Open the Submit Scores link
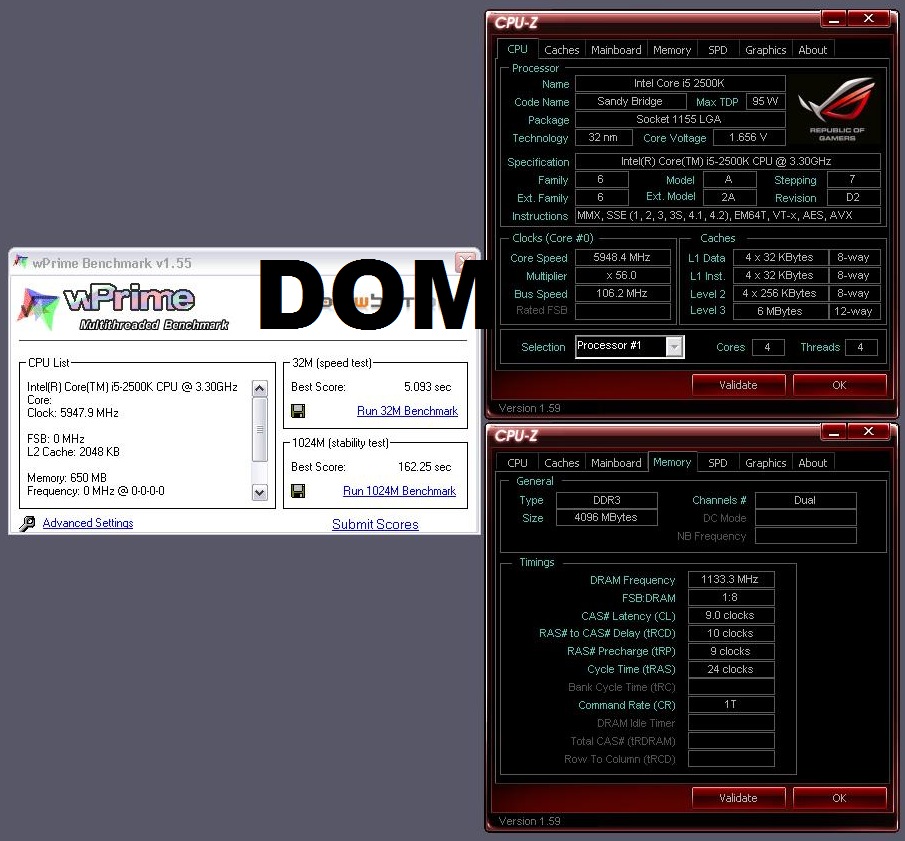 pos(375,524)
